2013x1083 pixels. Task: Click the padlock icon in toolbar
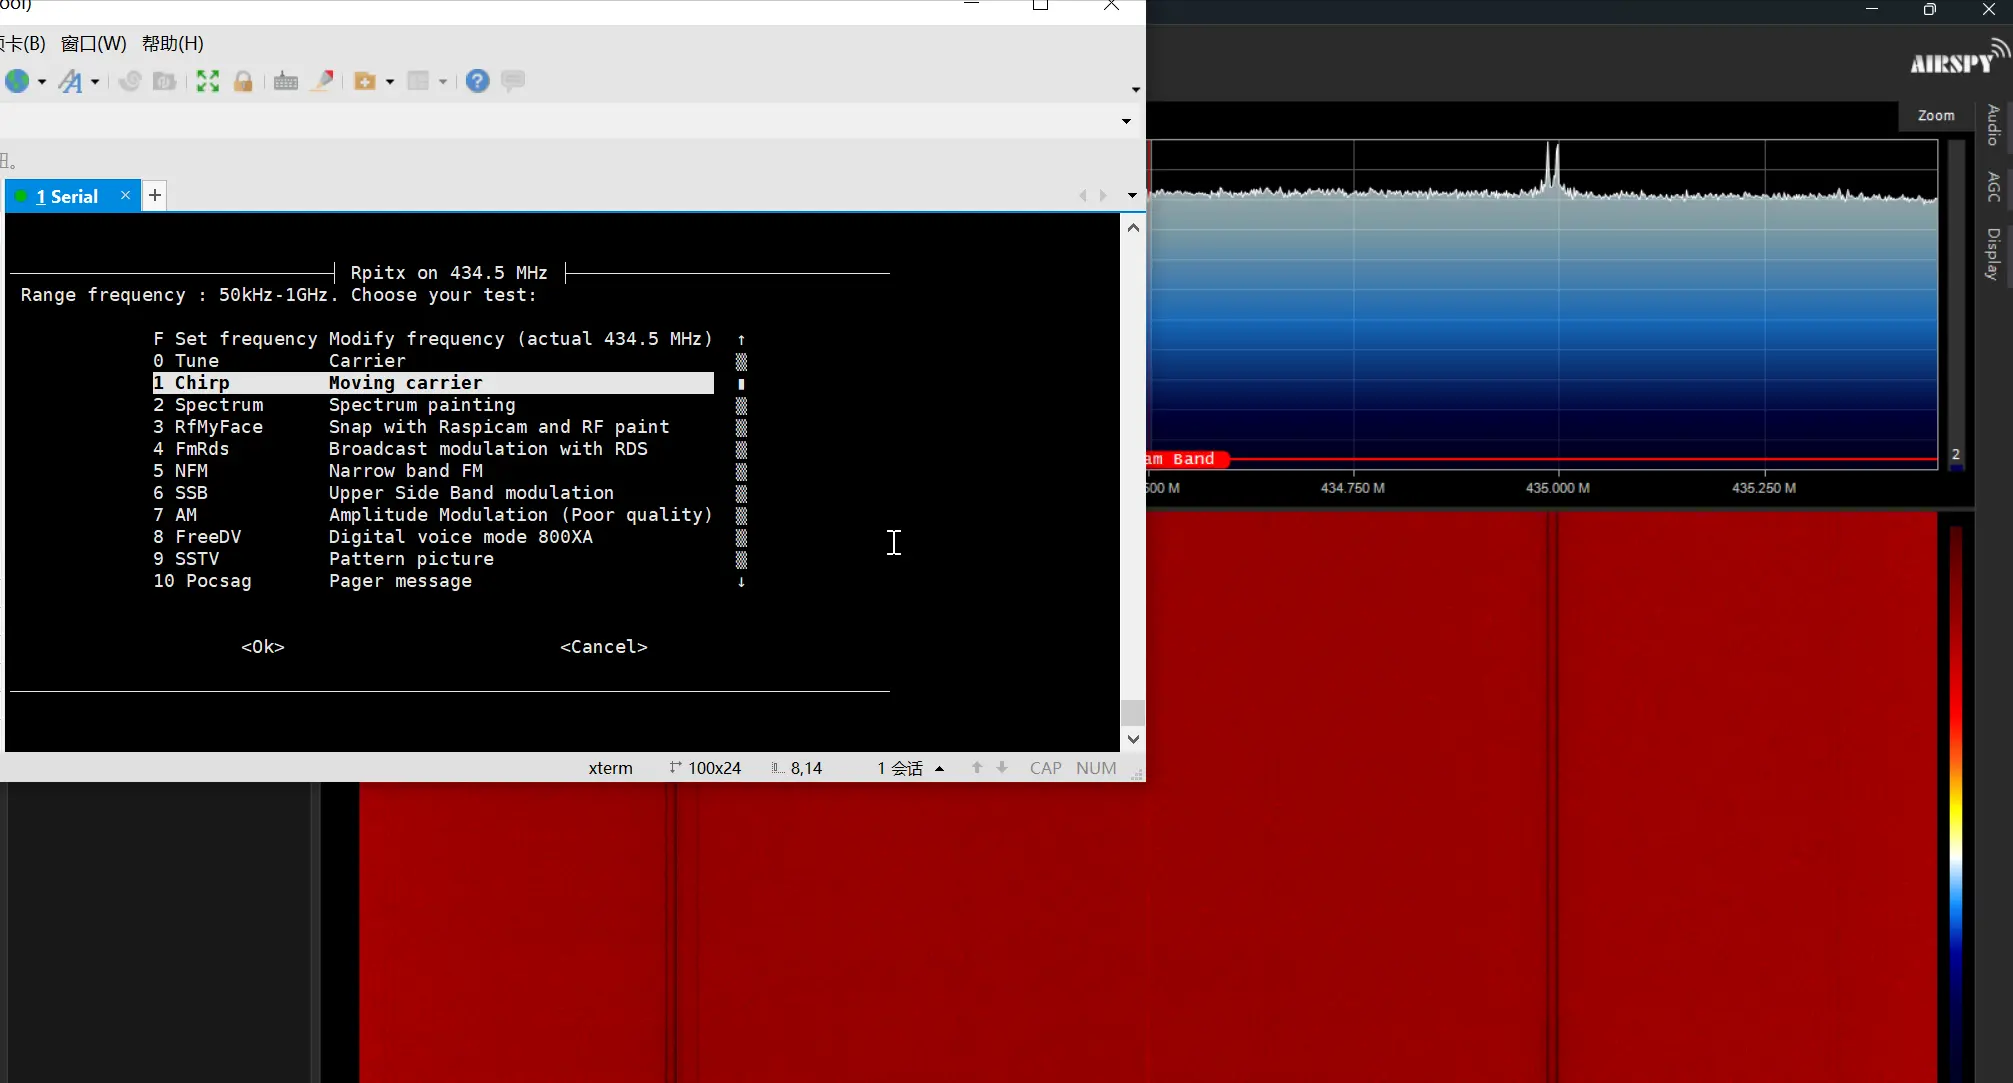point(243,81)
